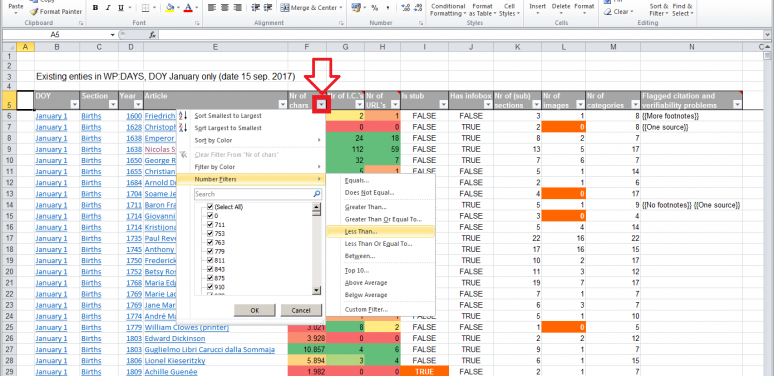This screenshot has width=774, height=376.
Task: Uncheck the 910 value checkbox
Action: [x=211, y=287]
